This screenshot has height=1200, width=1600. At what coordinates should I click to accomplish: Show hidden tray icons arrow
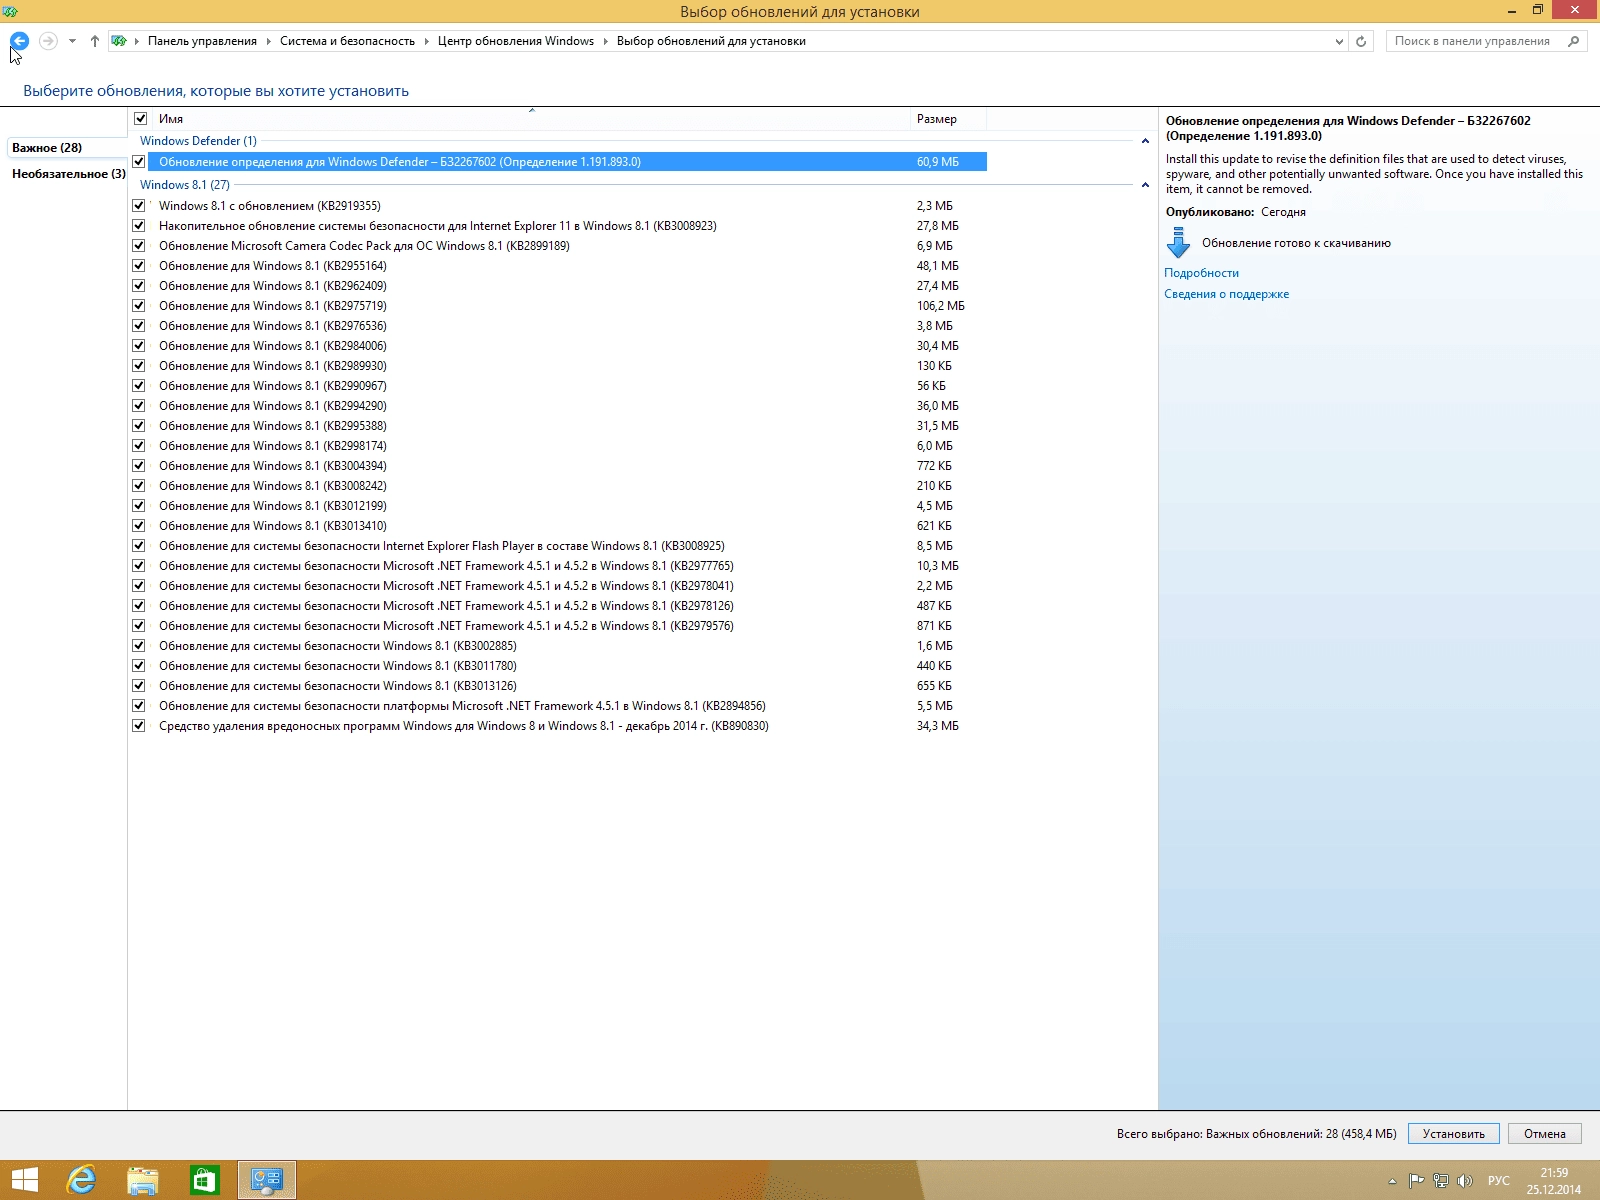point(1392,1181)
